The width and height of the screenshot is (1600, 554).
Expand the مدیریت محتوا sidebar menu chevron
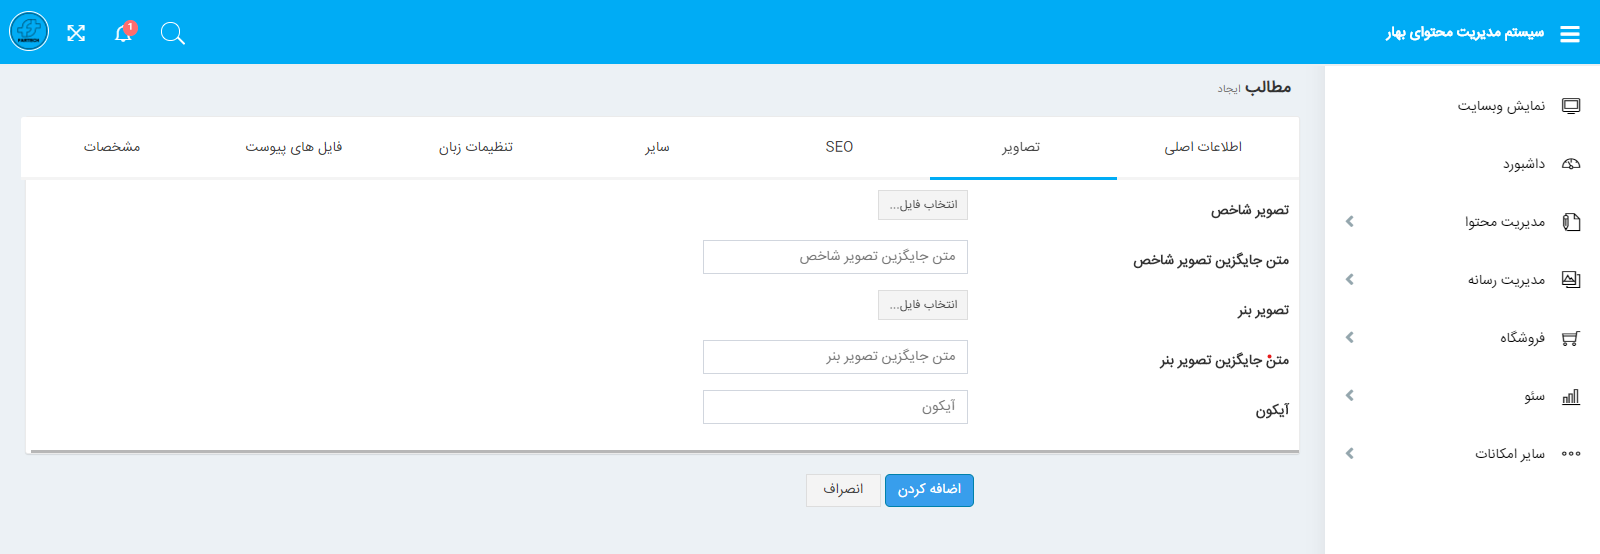[1350, 222]
